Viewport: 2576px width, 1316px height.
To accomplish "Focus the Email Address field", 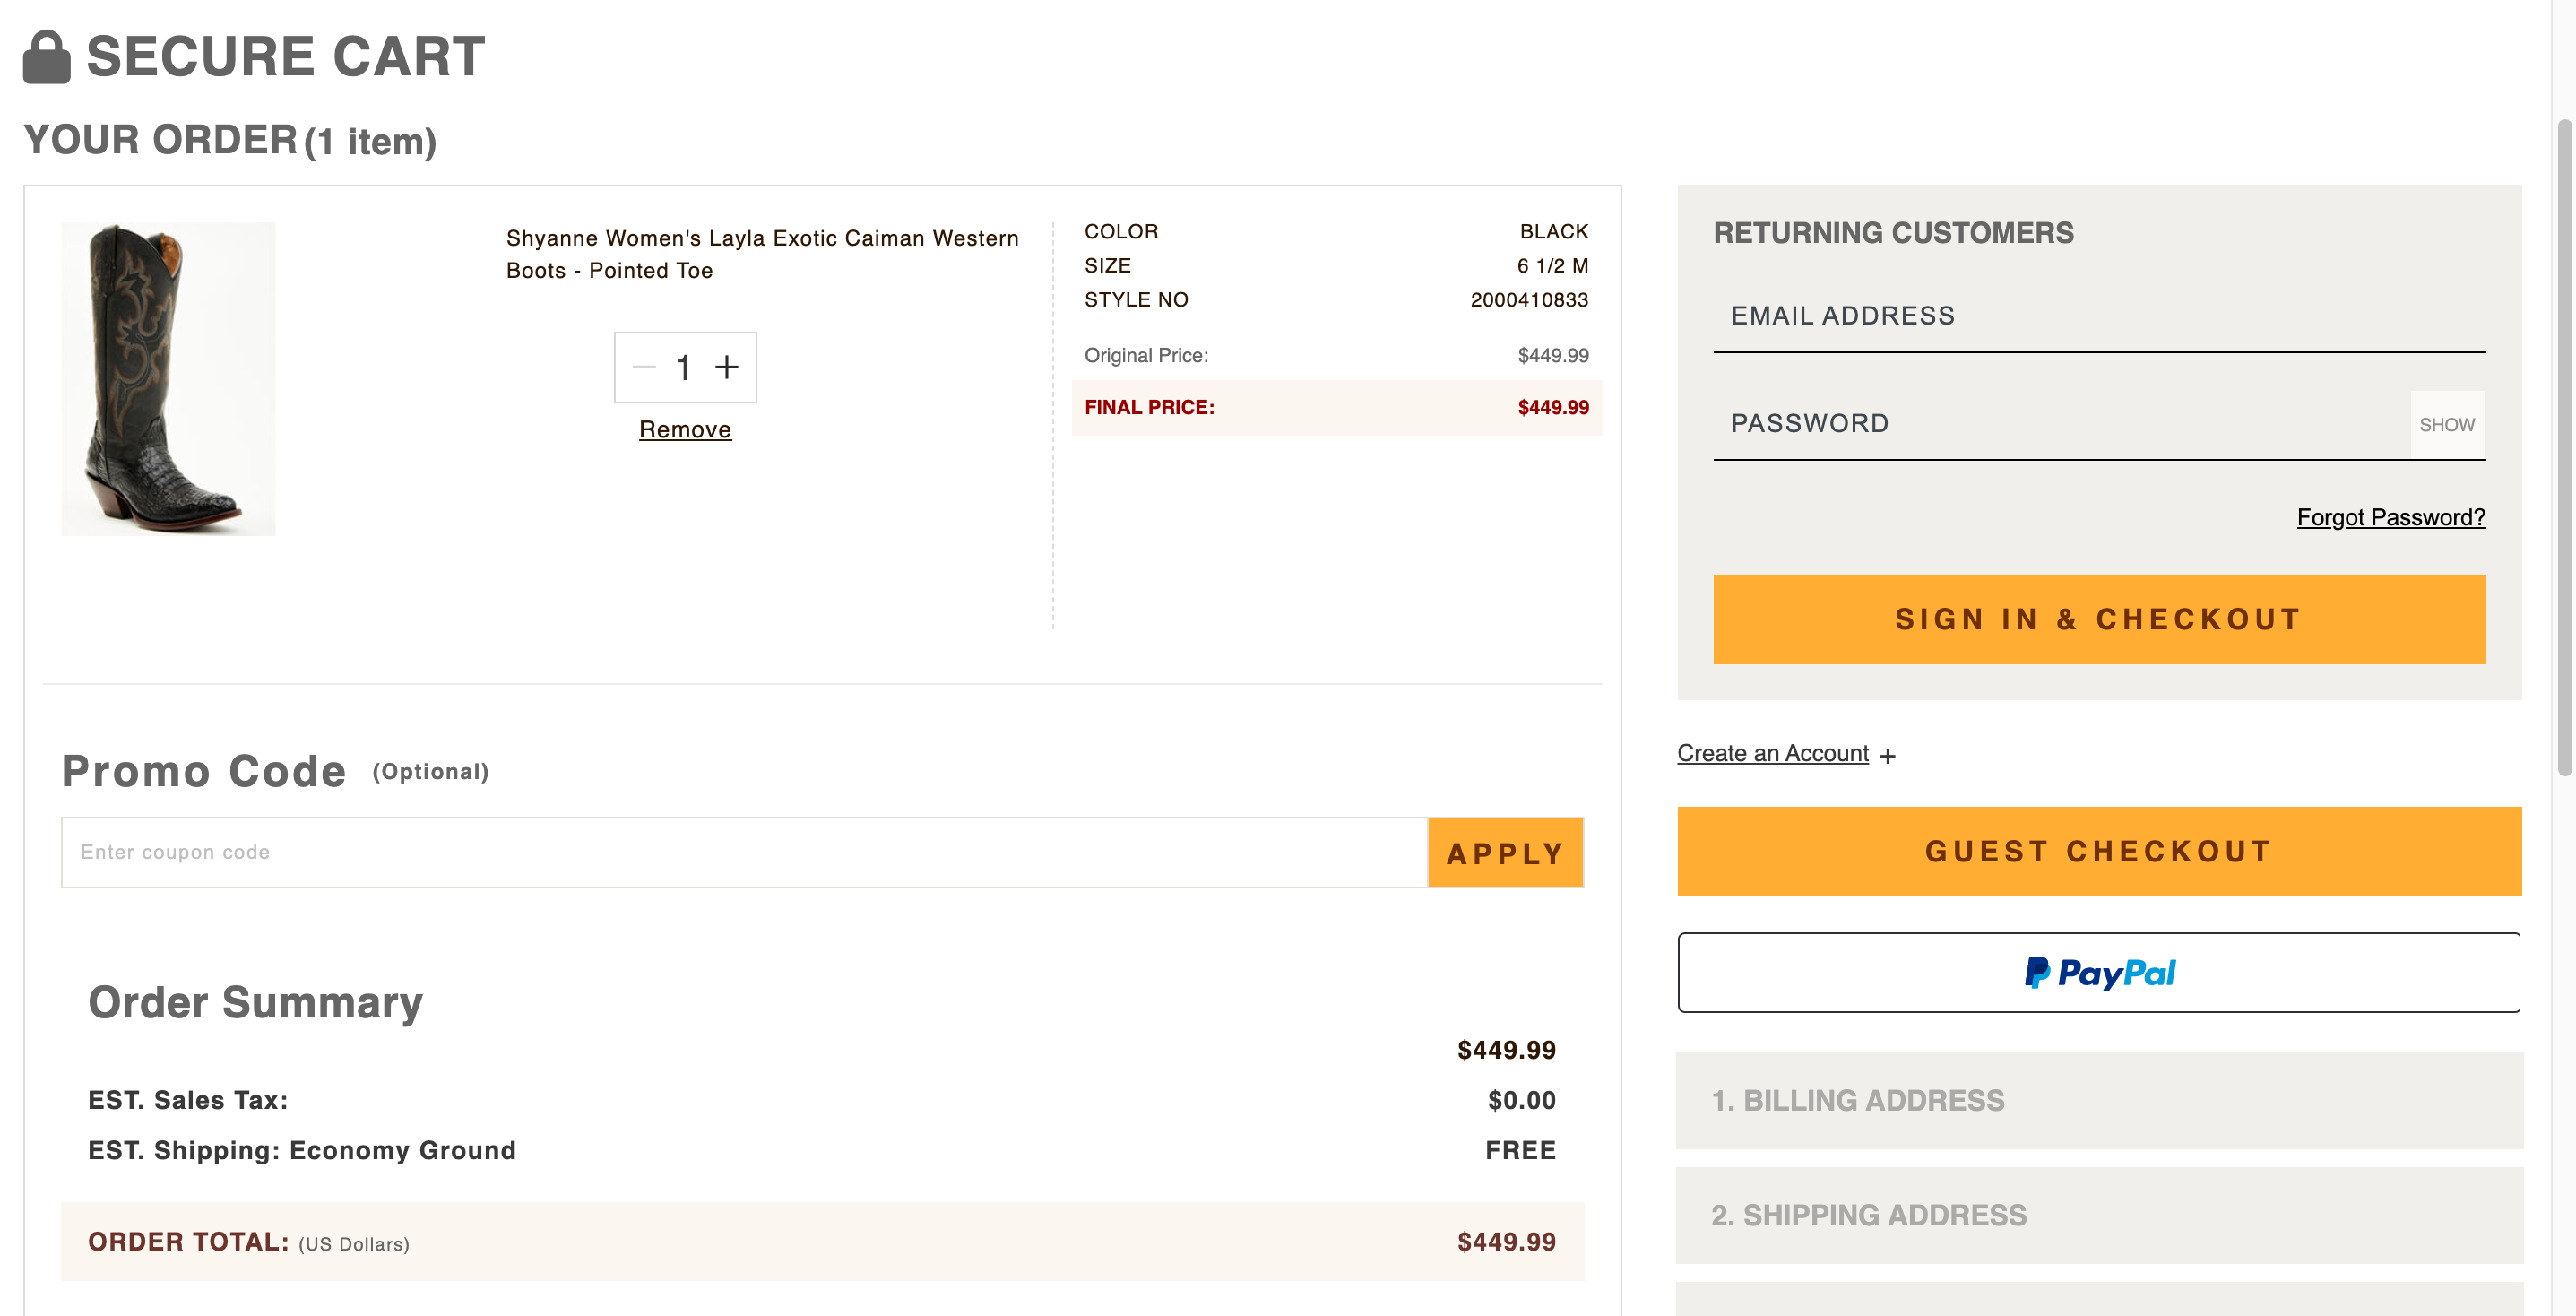I will click(x=2099, y=316).
